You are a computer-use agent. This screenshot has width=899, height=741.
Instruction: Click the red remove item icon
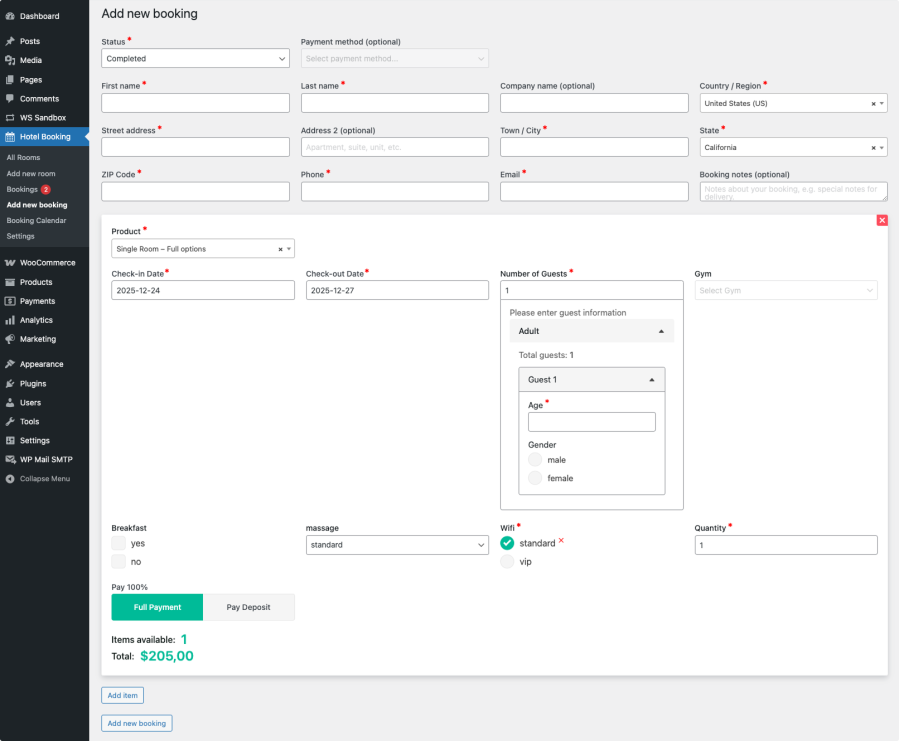(881, 220)
